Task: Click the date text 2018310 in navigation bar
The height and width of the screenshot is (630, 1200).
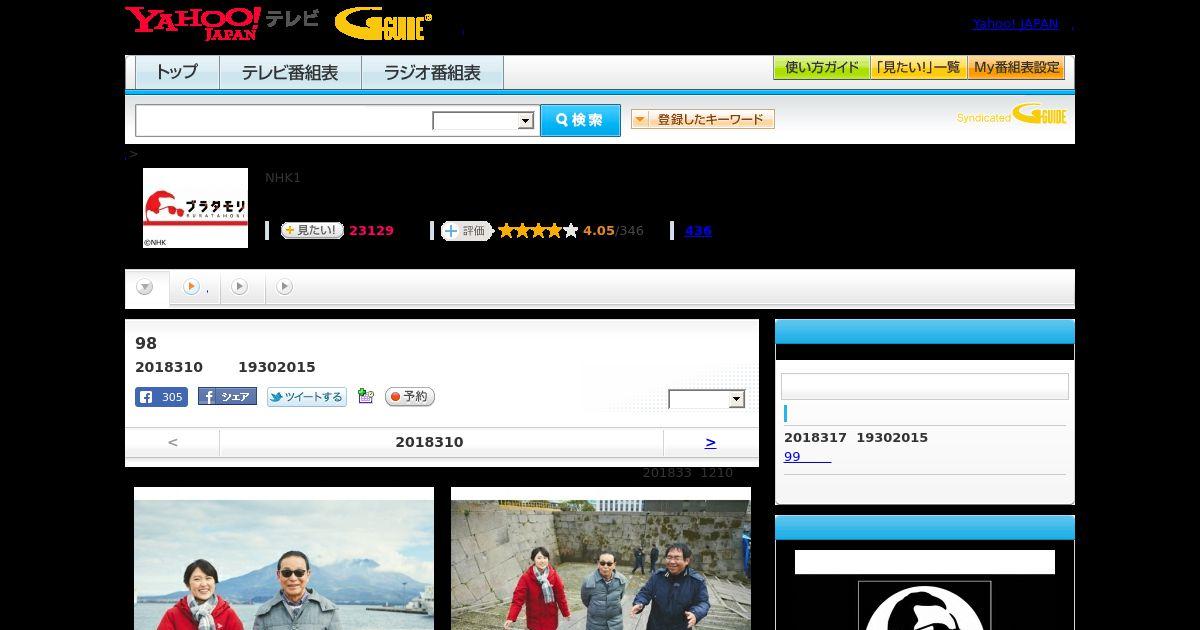Action: click(429, 442)
